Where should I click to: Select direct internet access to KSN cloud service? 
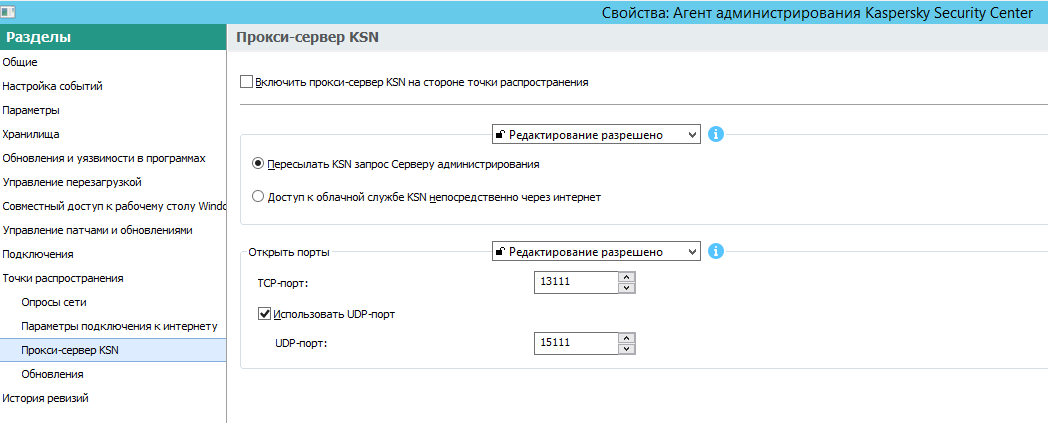point(259,197)
